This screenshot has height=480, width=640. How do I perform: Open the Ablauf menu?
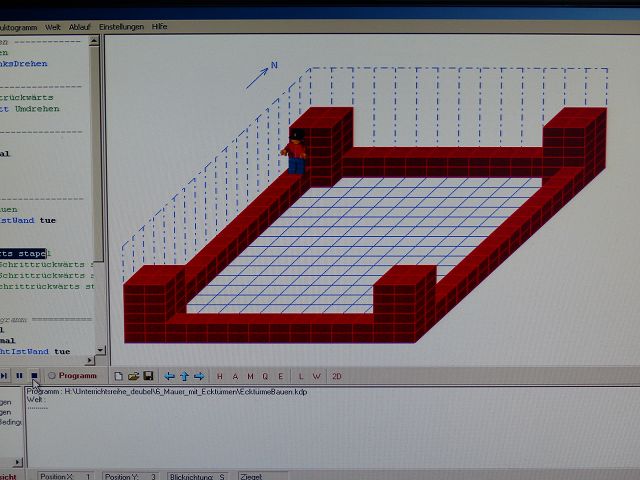coord(79,27)
